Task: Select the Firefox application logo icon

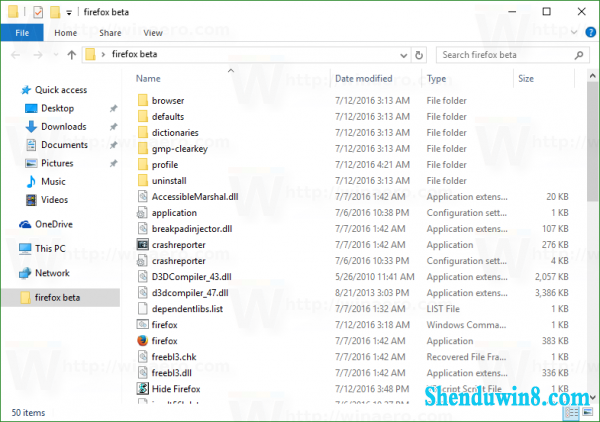Action: [142, 341]
